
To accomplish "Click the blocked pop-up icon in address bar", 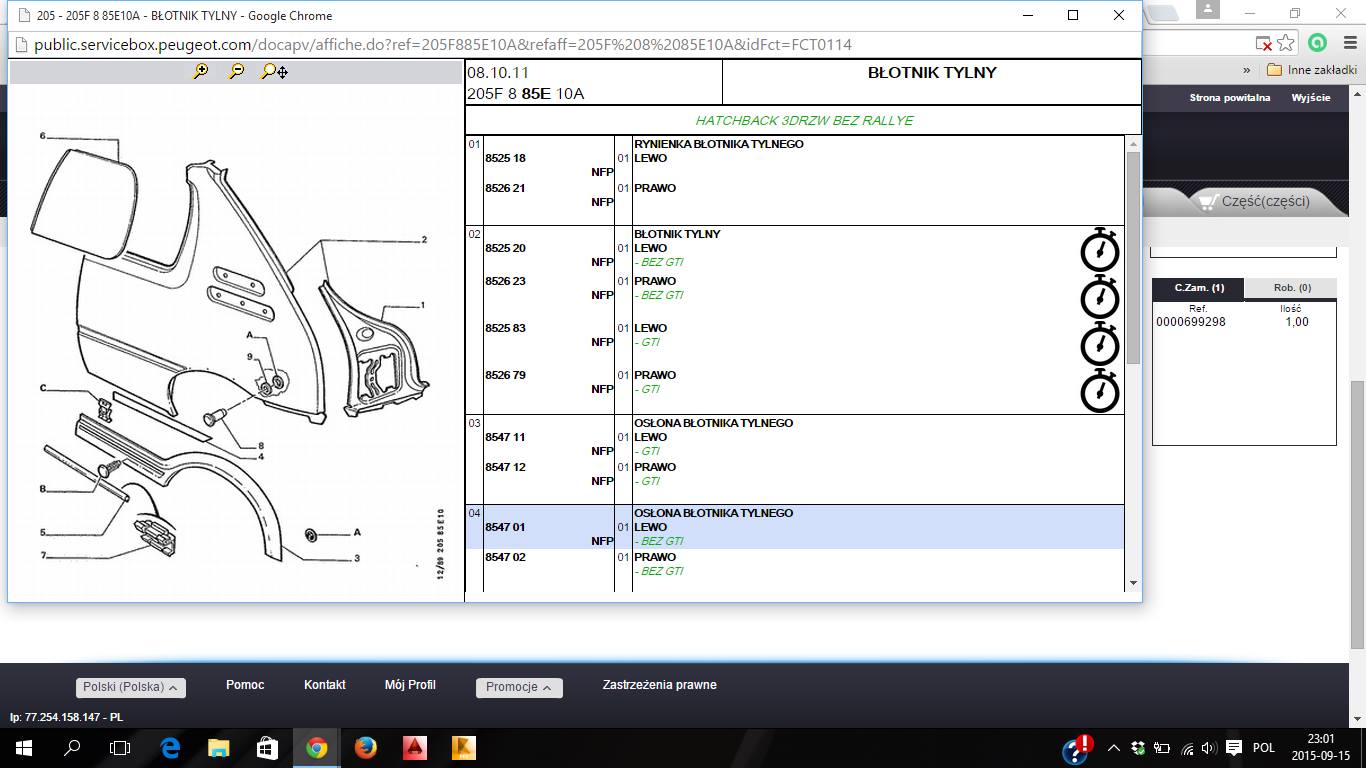I will coord(1264,43).
